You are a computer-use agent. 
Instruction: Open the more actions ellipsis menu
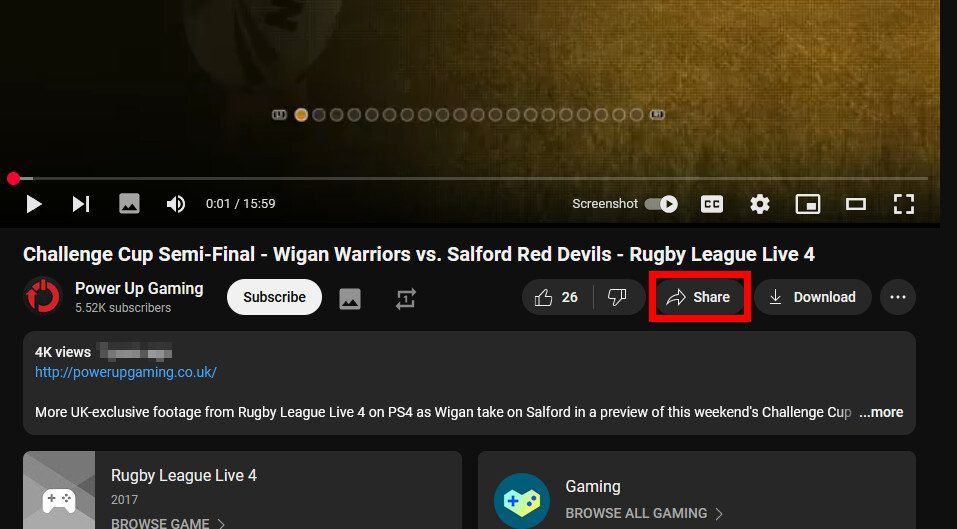[898, 297]
